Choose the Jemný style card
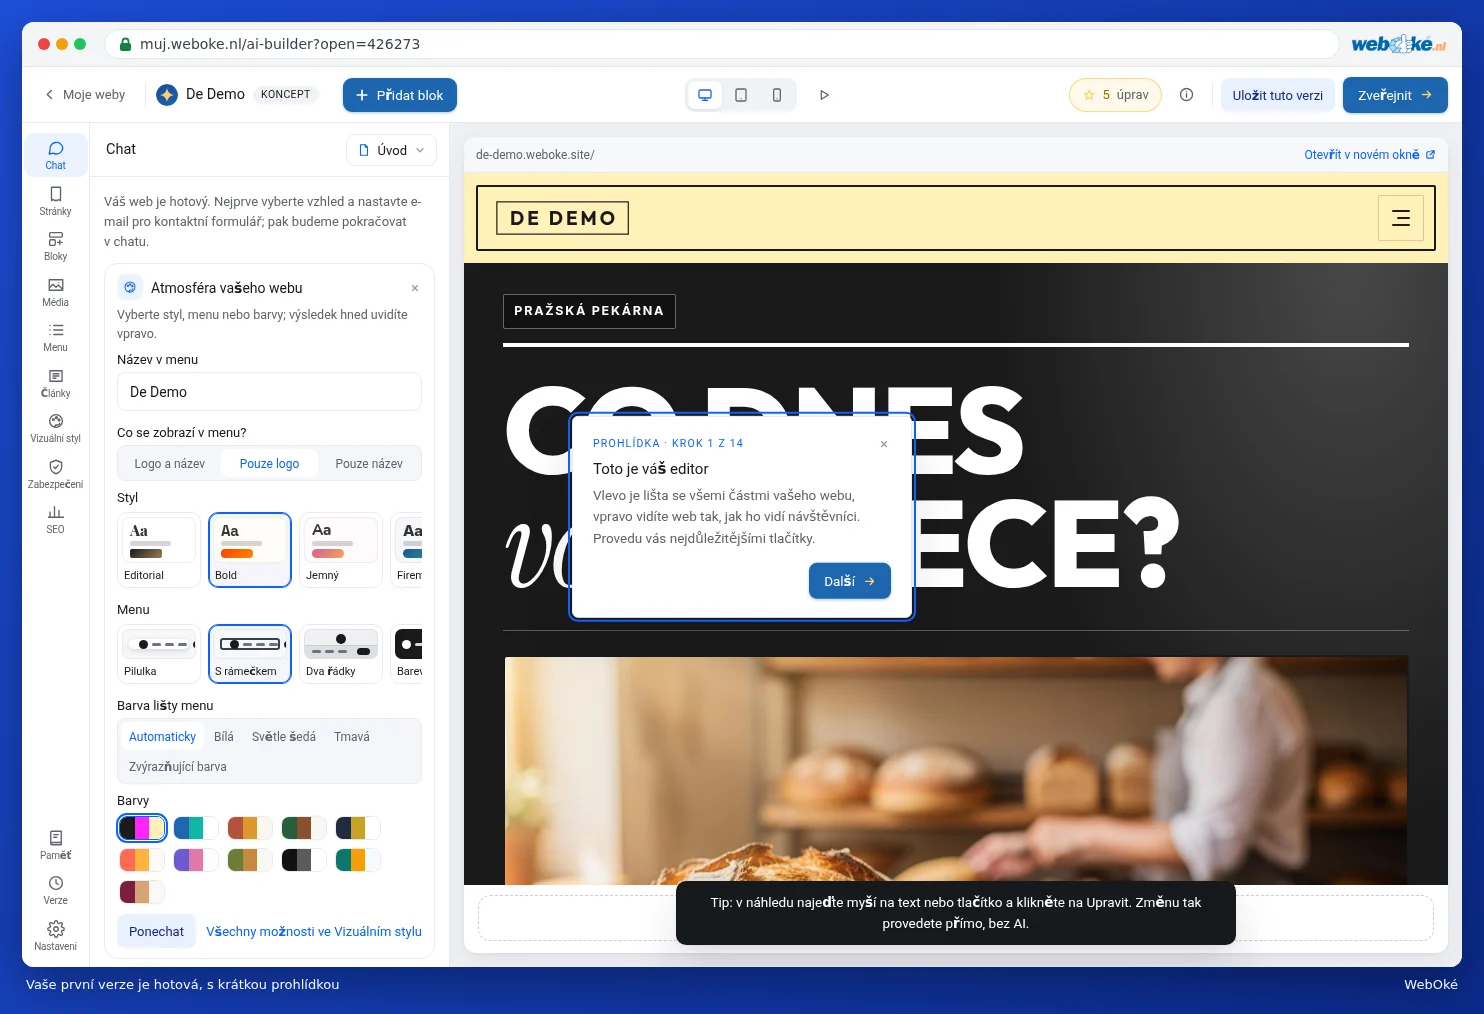 click(x=341, y=550)
